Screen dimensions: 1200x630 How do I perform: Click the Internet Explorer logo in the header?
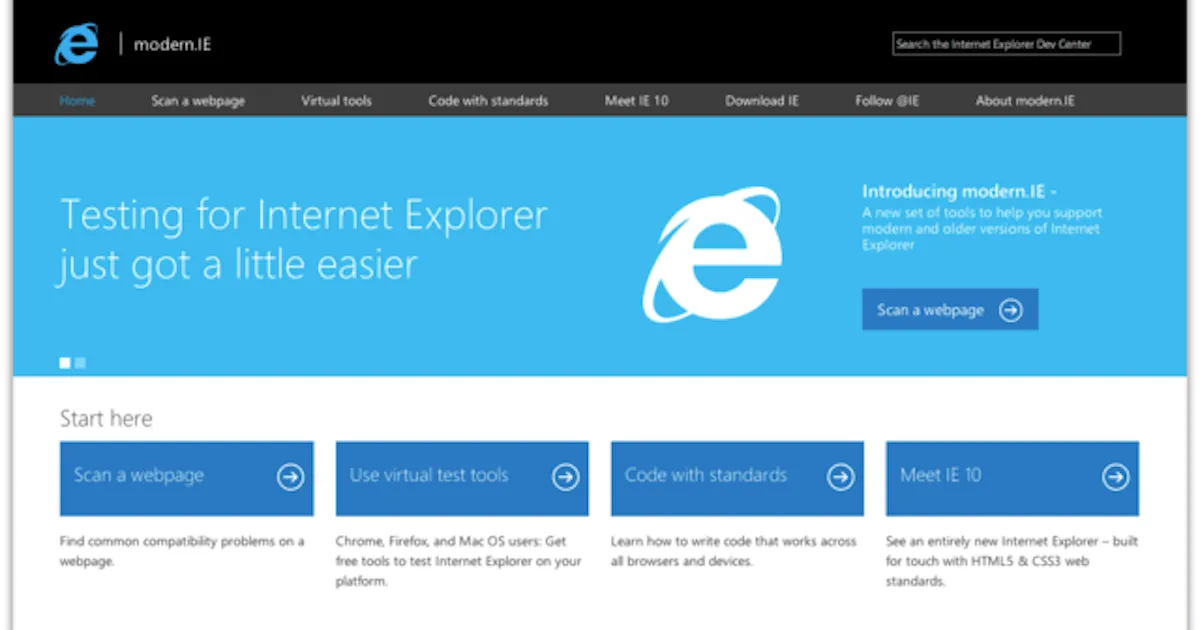pyautogui.click(x=76, y=43)
